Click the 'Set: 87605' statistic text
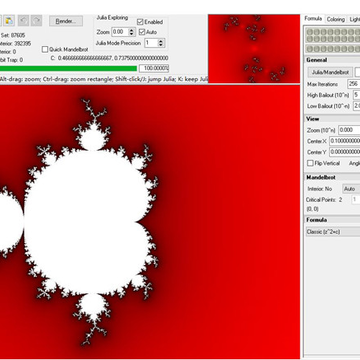 coord(13,35)
